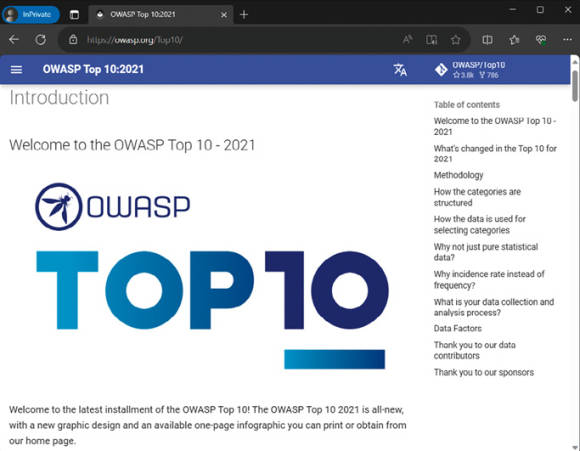The width and height of the screenshot is (580, 451).
Task: Click the page's vertical scrollbar thumb
Action: click(x=574, y=86)
